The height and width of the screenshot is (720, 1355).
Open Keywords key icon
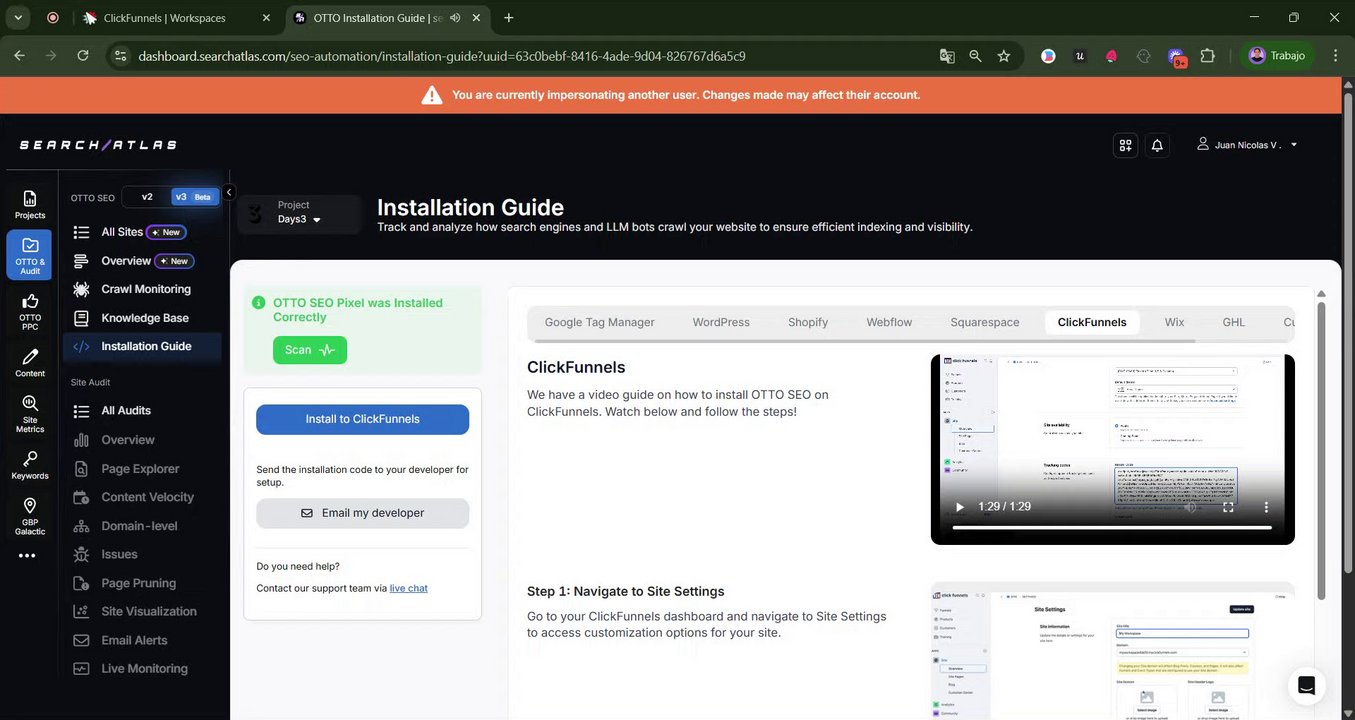30,465
